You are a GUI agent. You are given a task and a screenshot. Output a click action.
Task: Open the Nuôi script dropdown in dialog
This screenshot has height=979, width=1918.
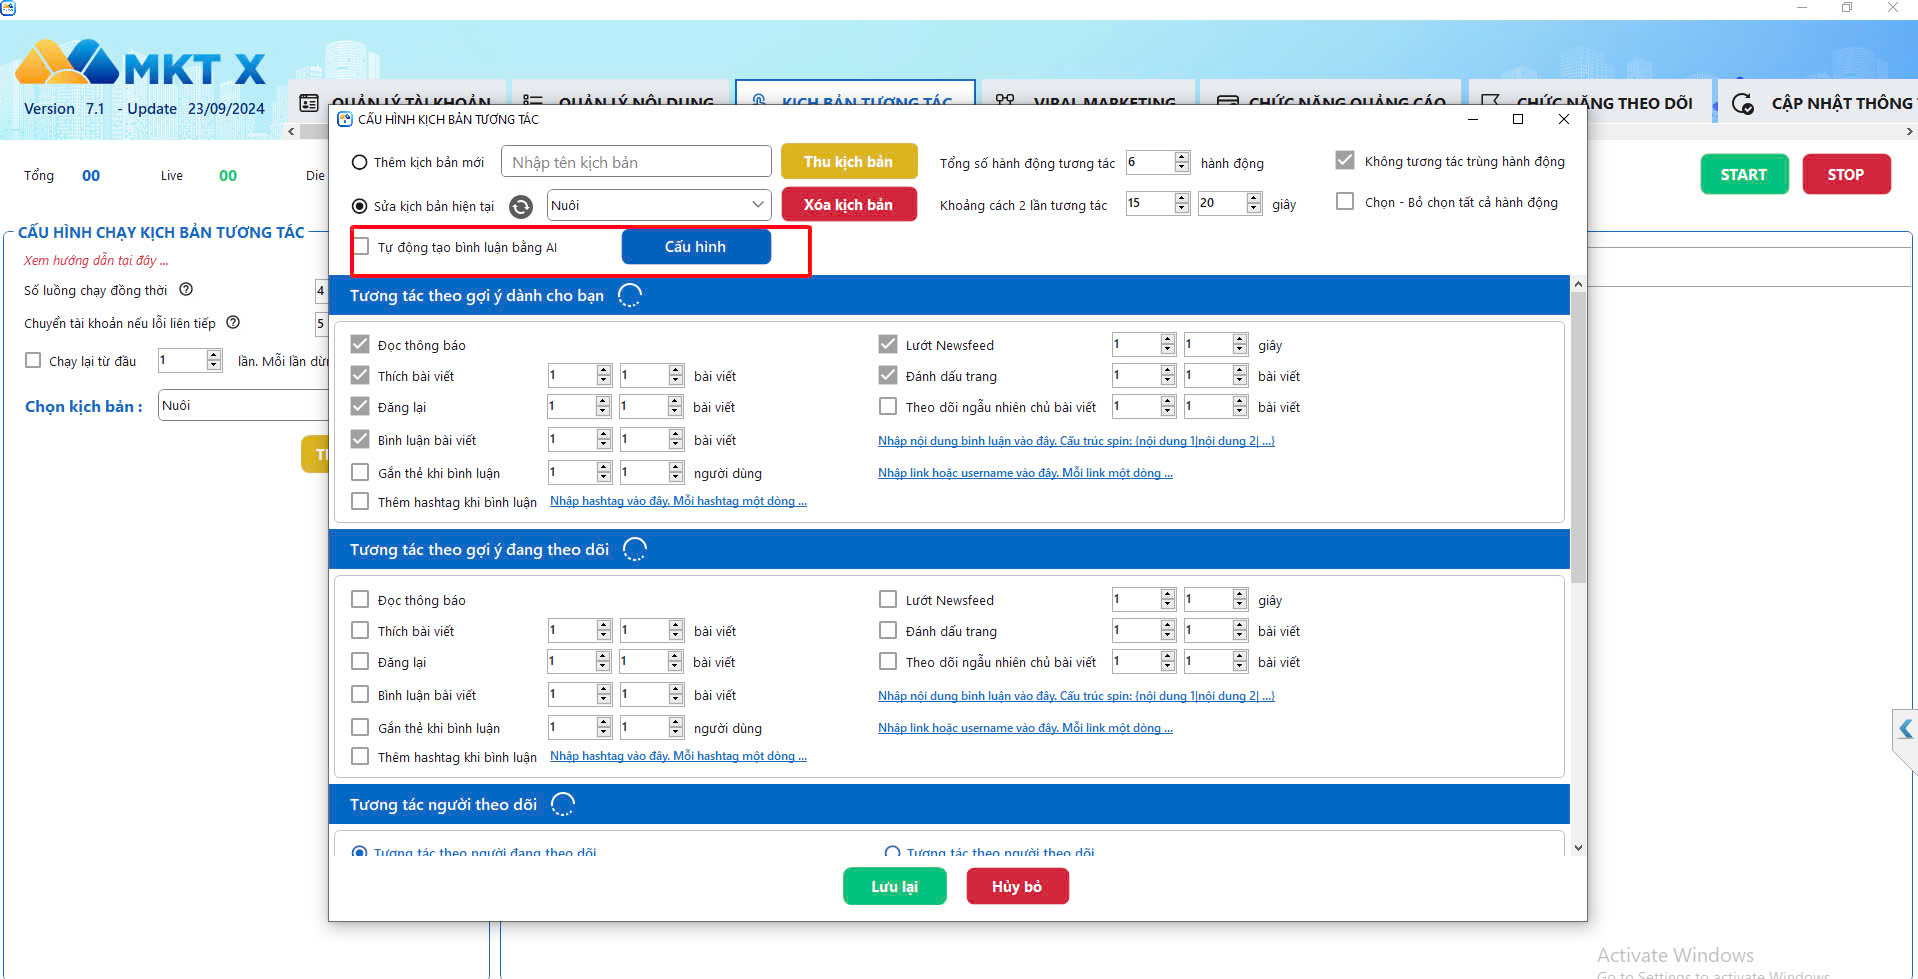659,205
